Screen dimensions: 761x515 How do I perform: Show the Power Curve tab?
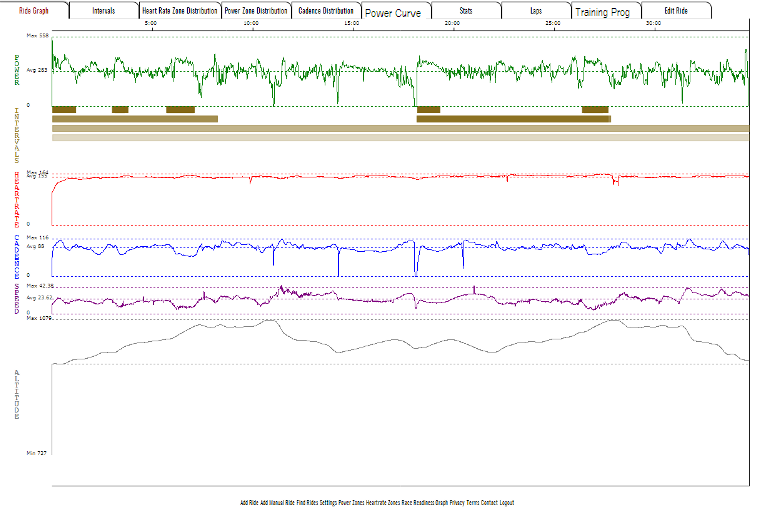click(395, 12)
